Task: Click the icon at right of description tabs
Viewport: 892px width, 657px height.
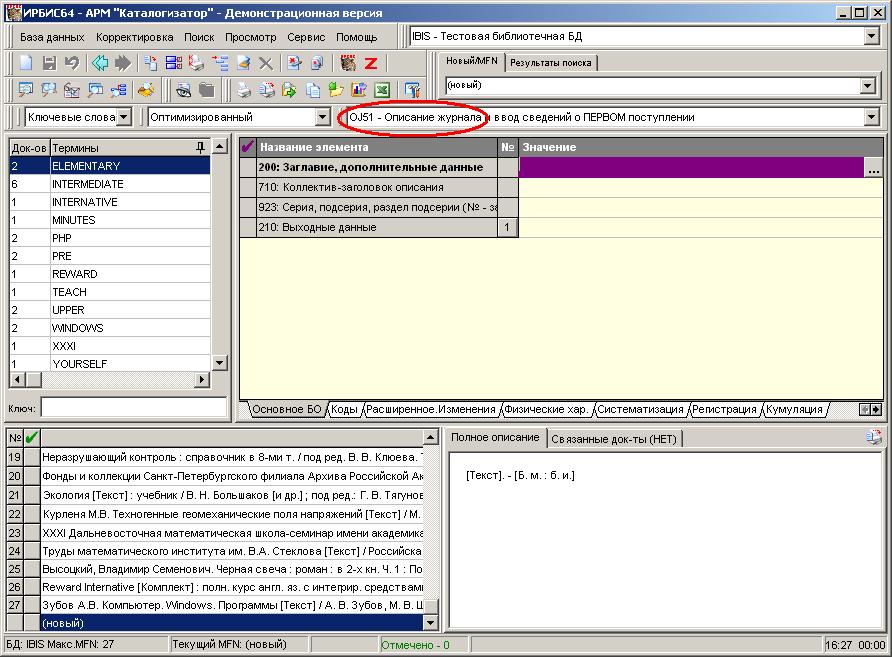Action: tap(873, 437)
